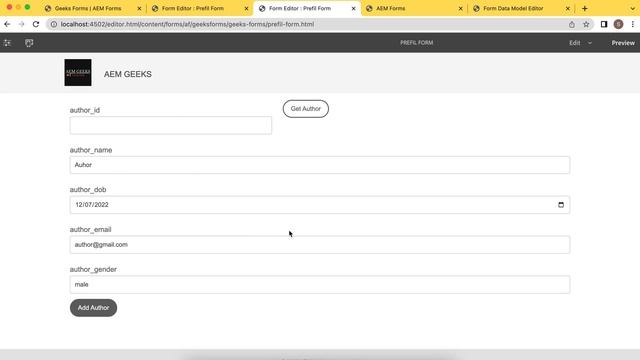
Task: Focus the author_dob date field
Action: [320, 205]
